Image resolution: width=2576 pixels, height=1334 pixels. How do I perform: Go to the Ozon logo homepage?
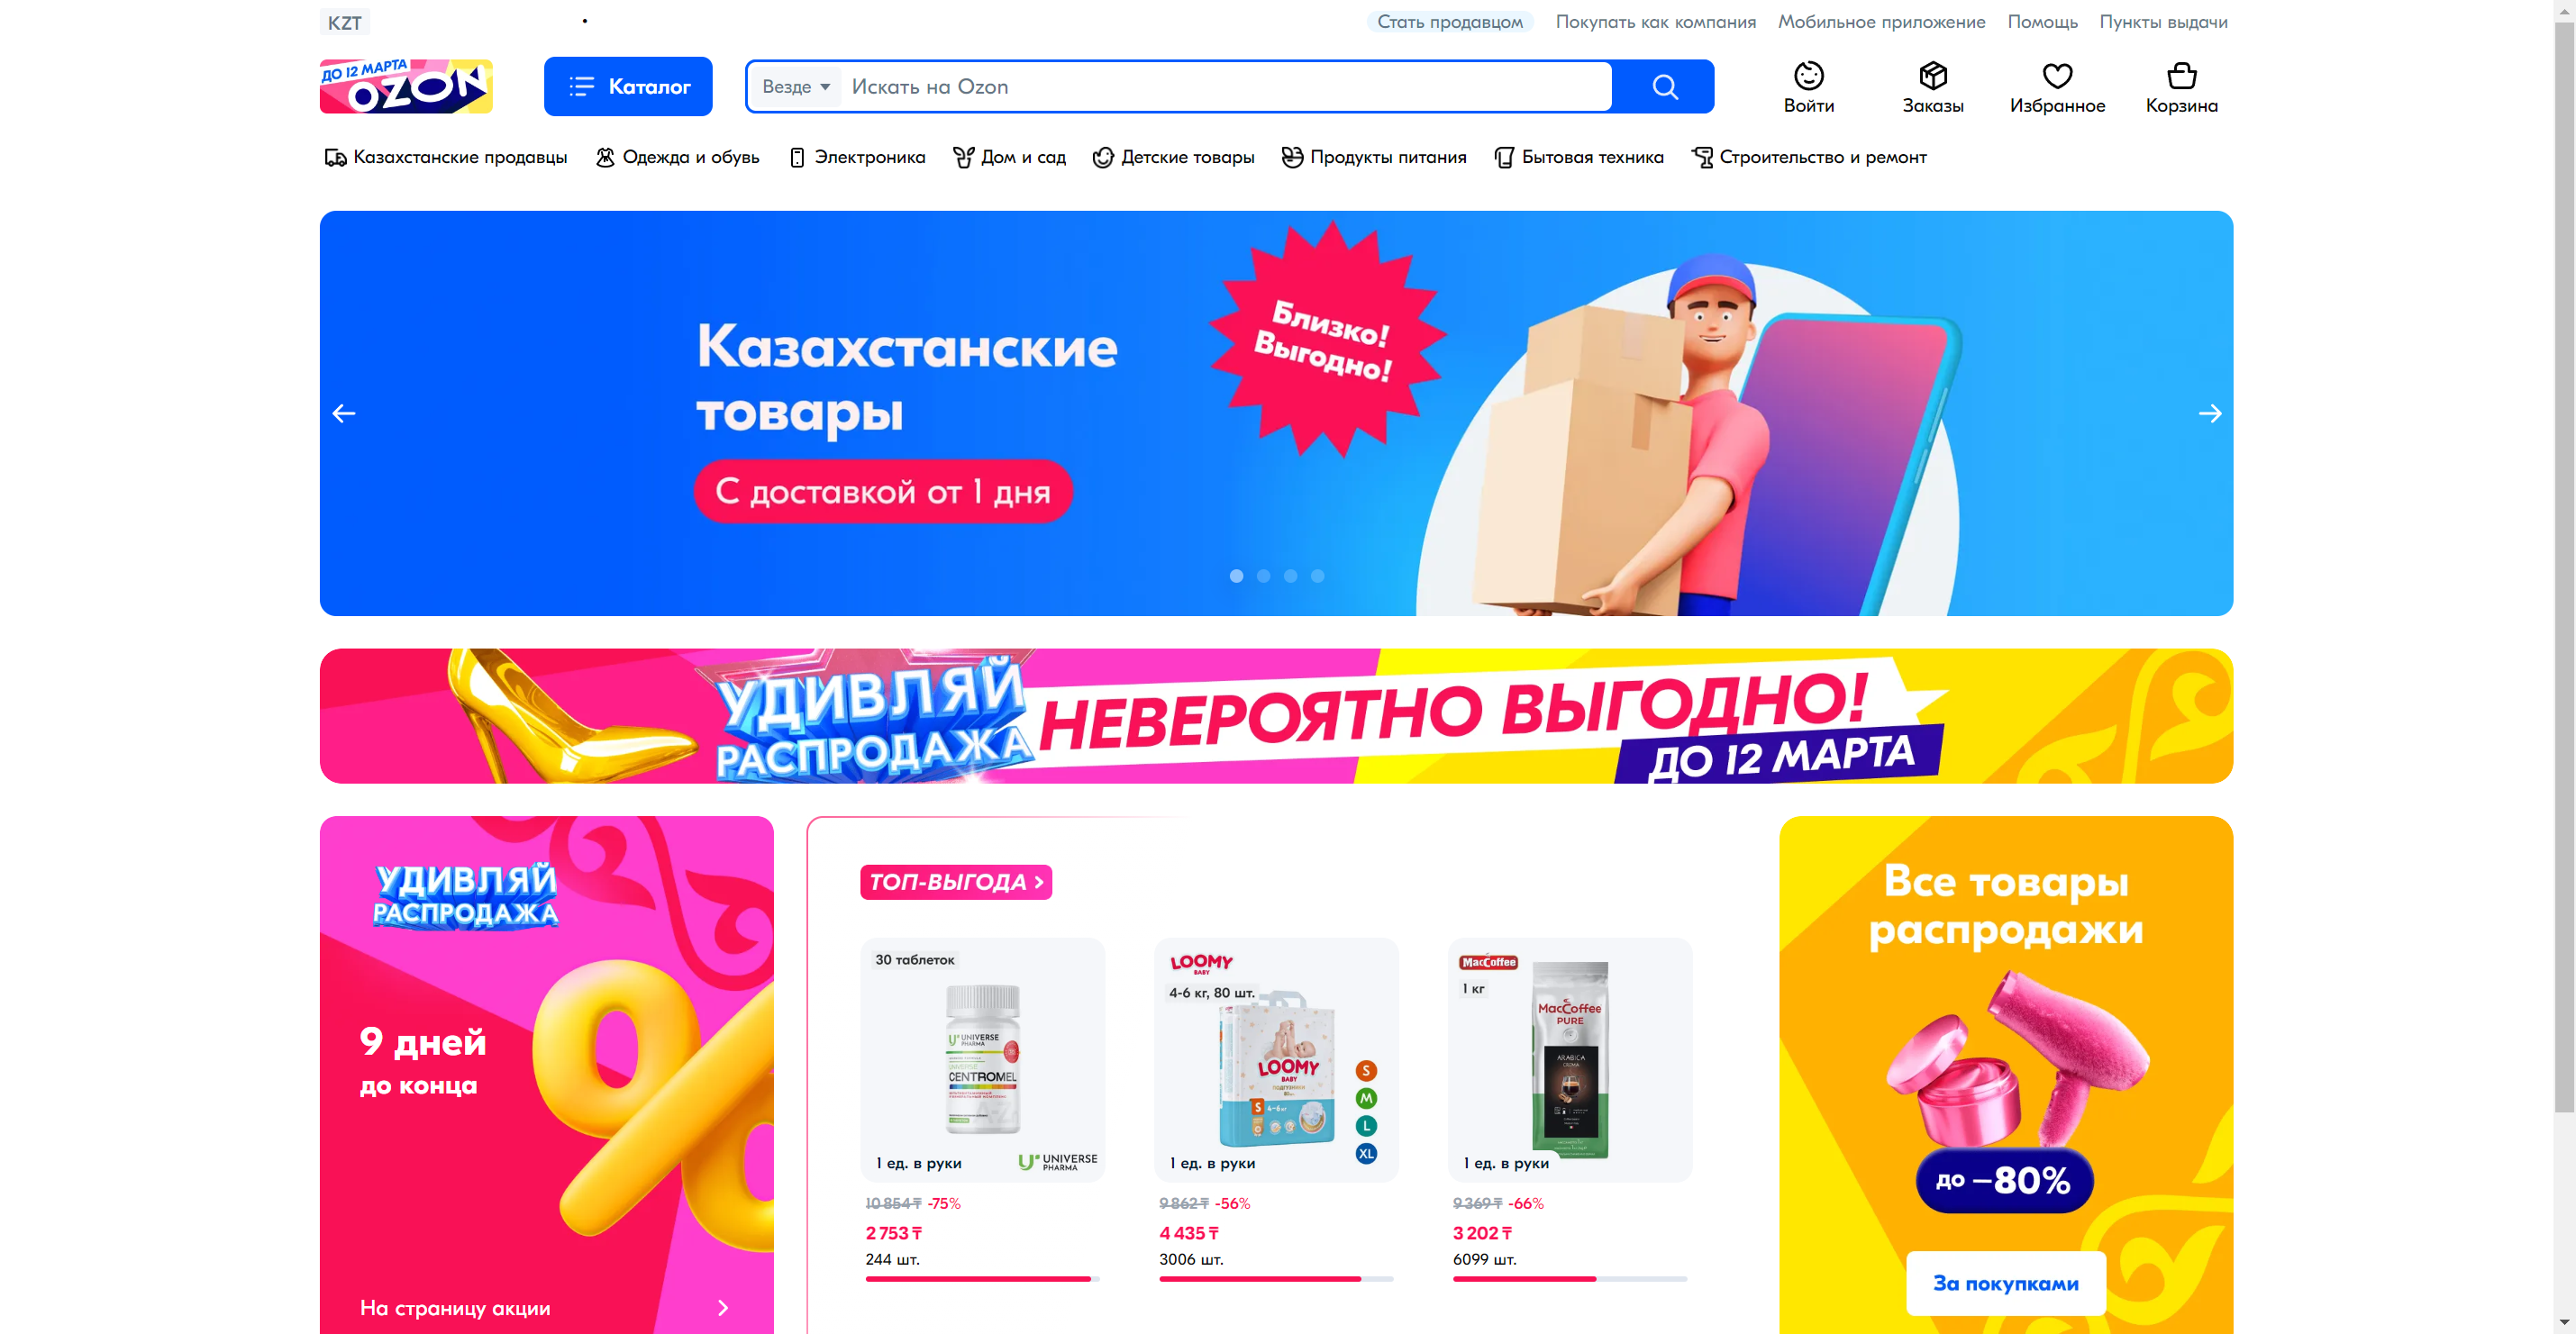pos(406,86)
